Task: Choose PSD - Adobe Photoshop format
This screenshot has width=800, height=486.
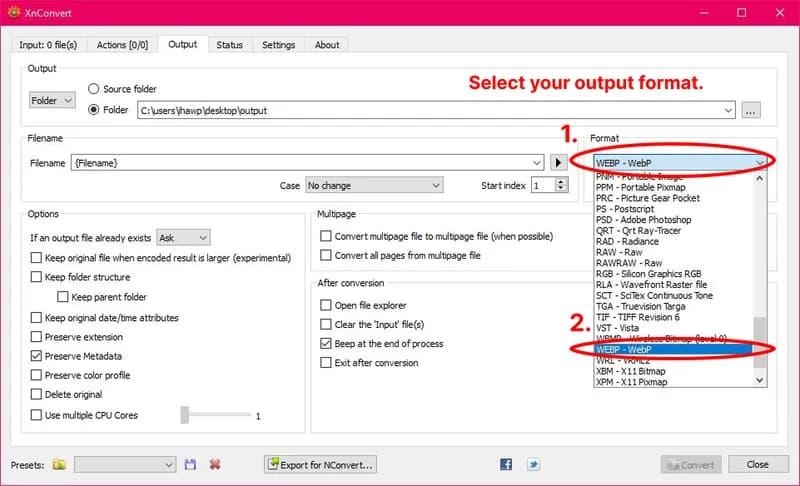Action: [673, 220]
